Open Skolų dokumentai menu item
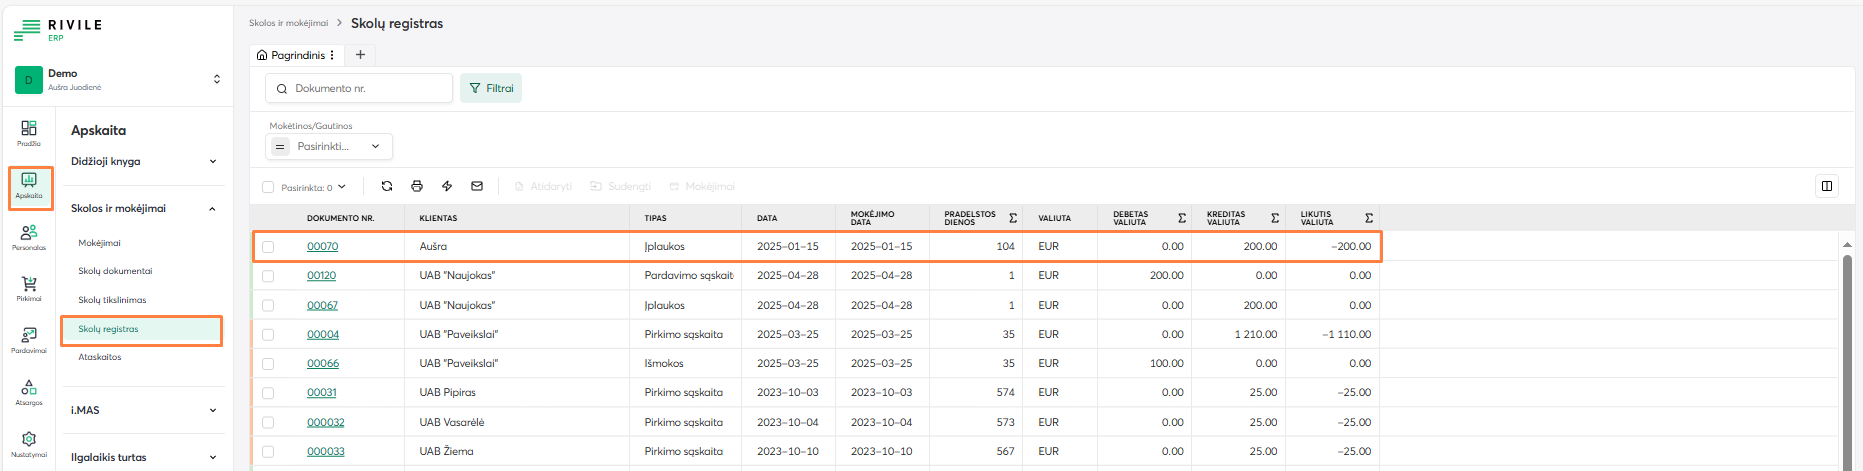 pyautogui.click(x=115, y=271)
